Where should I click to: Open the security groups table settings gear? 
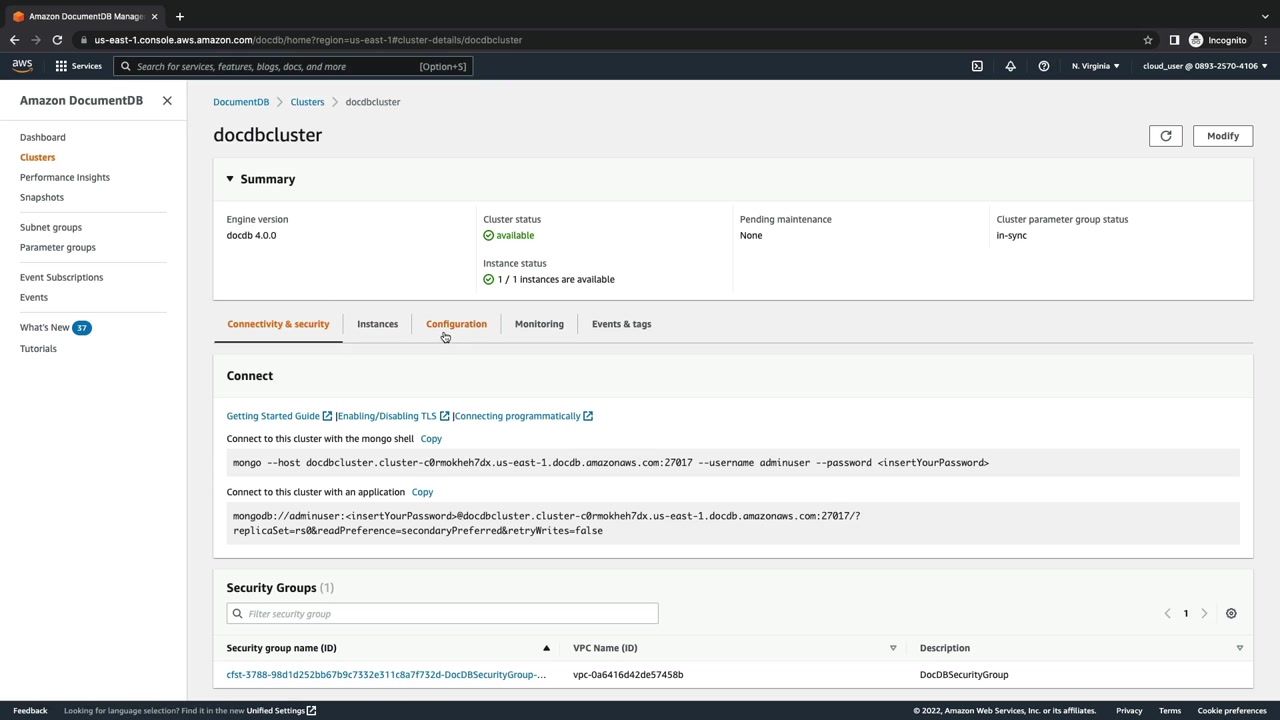click(x=1231, y=614)
